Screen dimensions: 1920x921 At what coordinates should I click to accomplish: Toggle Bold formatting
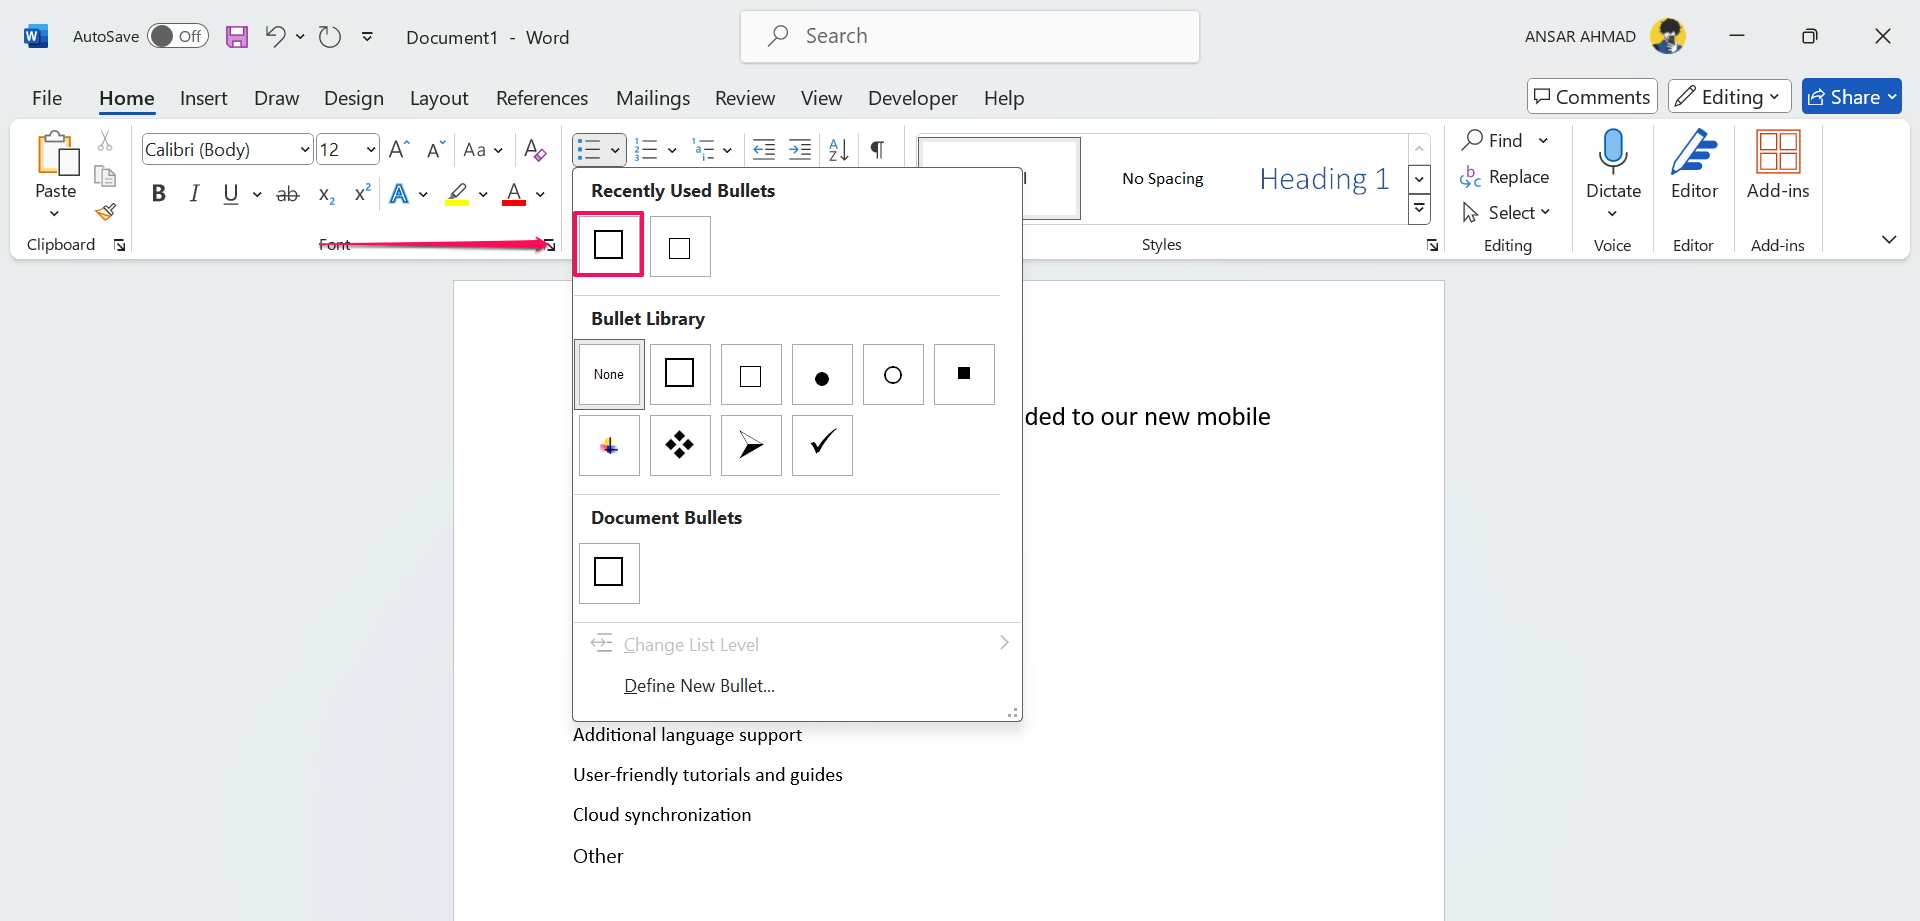click(x=158, y=194)
